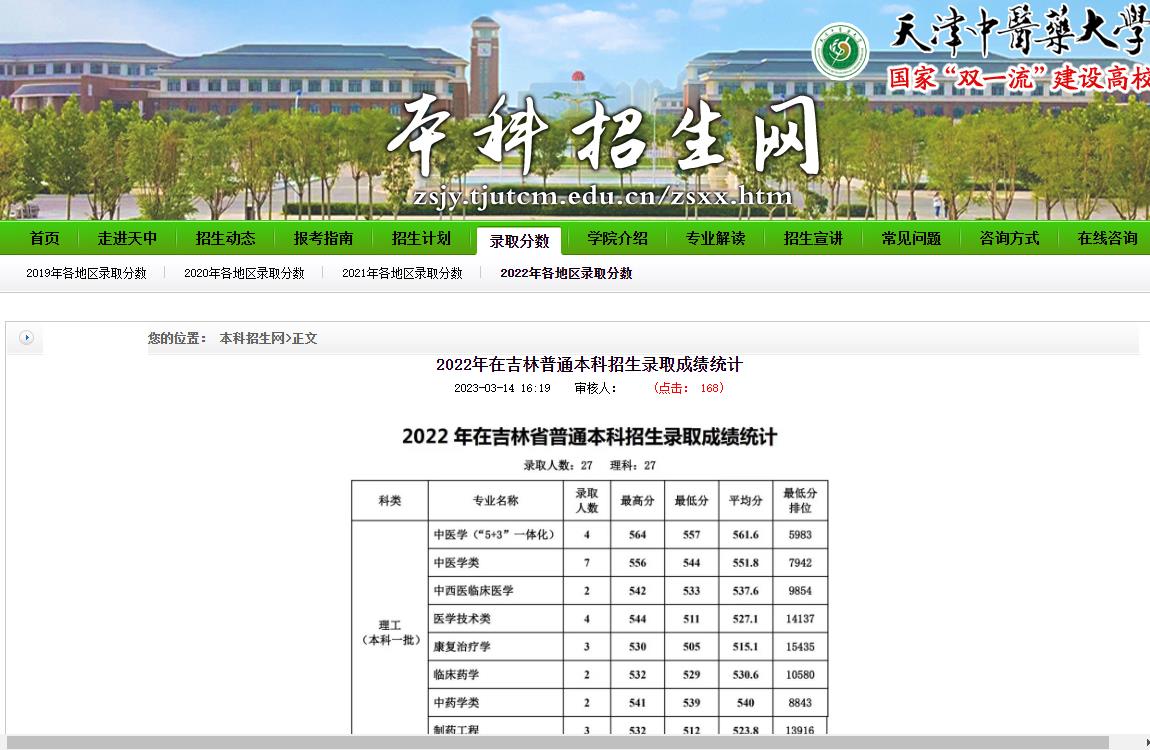
Task: Click the 本科招生网 banner calligraphy title
Action: coord(603,136)
